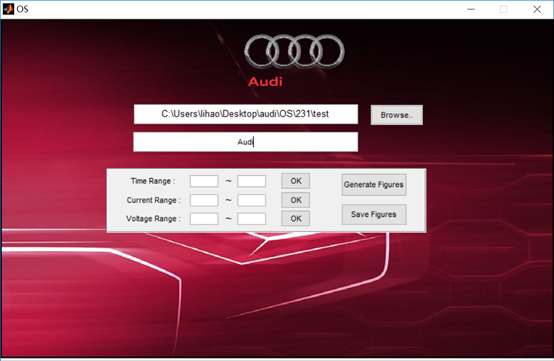Confirm Time Range with OK
The width and height of the screenshot is (554, 361).
[x=296, y=181]
